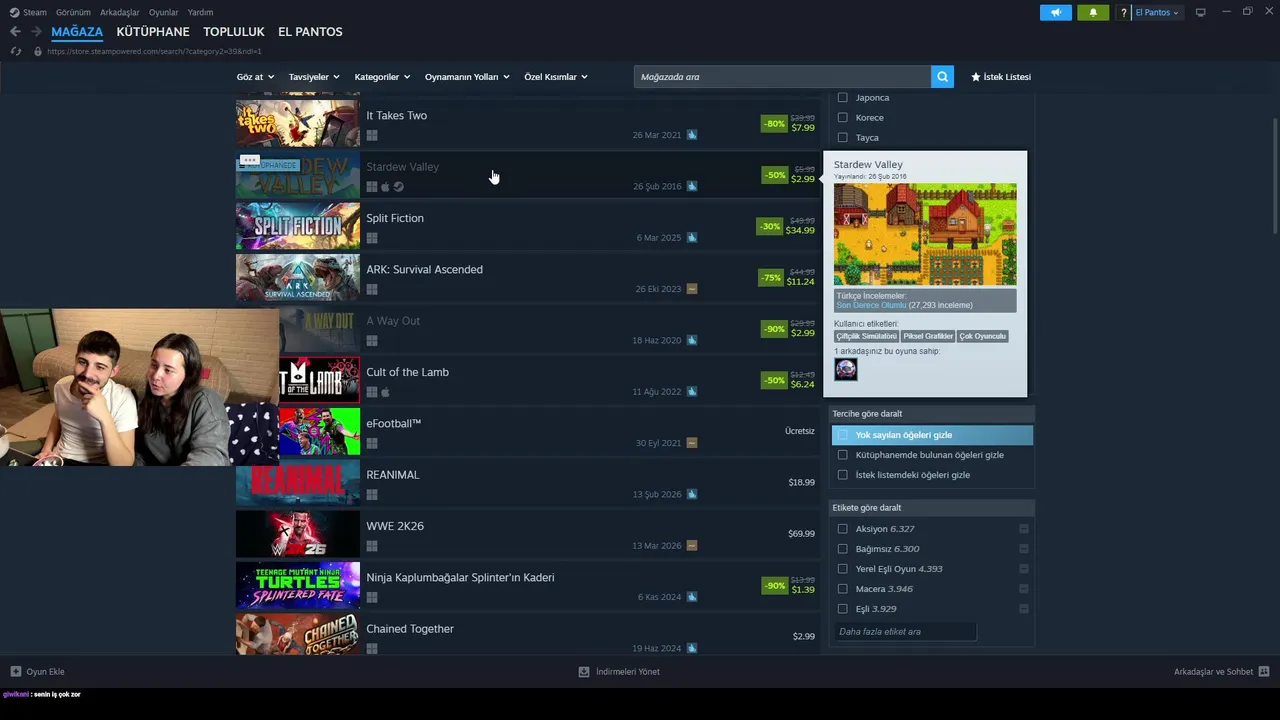Open the green notifications bell
Screen dimensions: 1280x720
click(x=1093, y=12)
